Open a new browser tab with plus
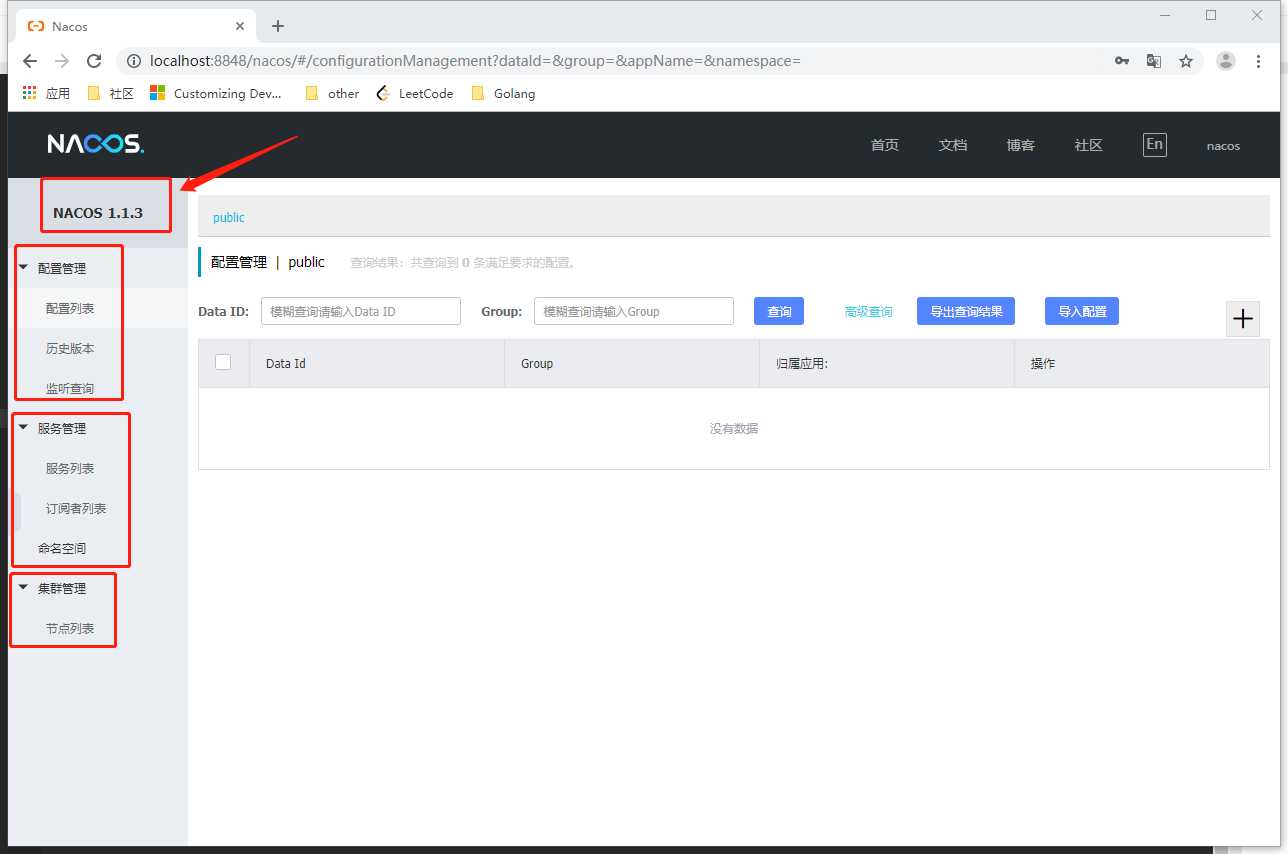The height and width of the screenshot is (854, 1288). click(278, 26)
